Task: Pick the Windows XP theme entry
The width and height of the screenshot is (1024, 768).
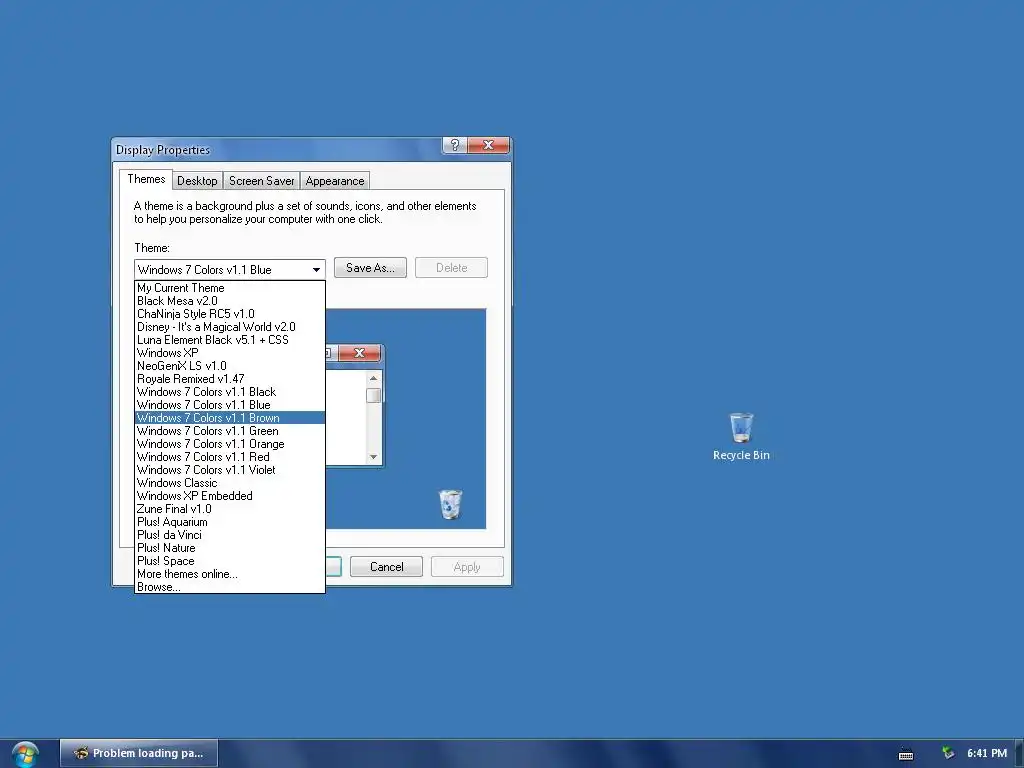Action: pos(230,353)
